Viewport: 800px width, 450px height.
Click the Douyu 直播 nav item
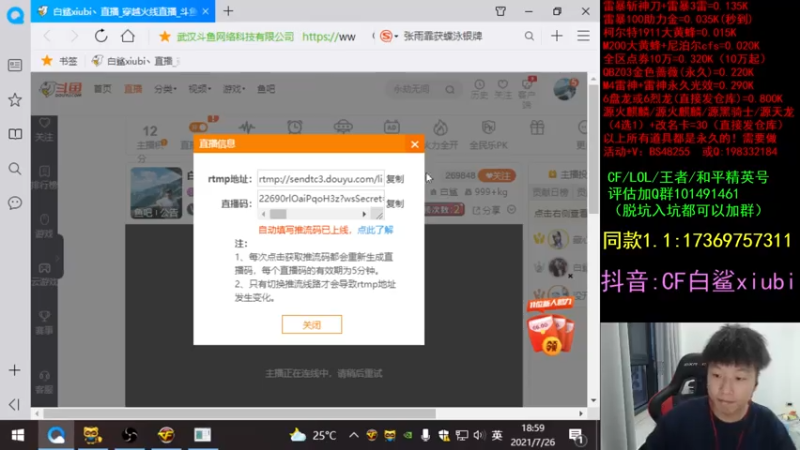(x=133, y=89)
